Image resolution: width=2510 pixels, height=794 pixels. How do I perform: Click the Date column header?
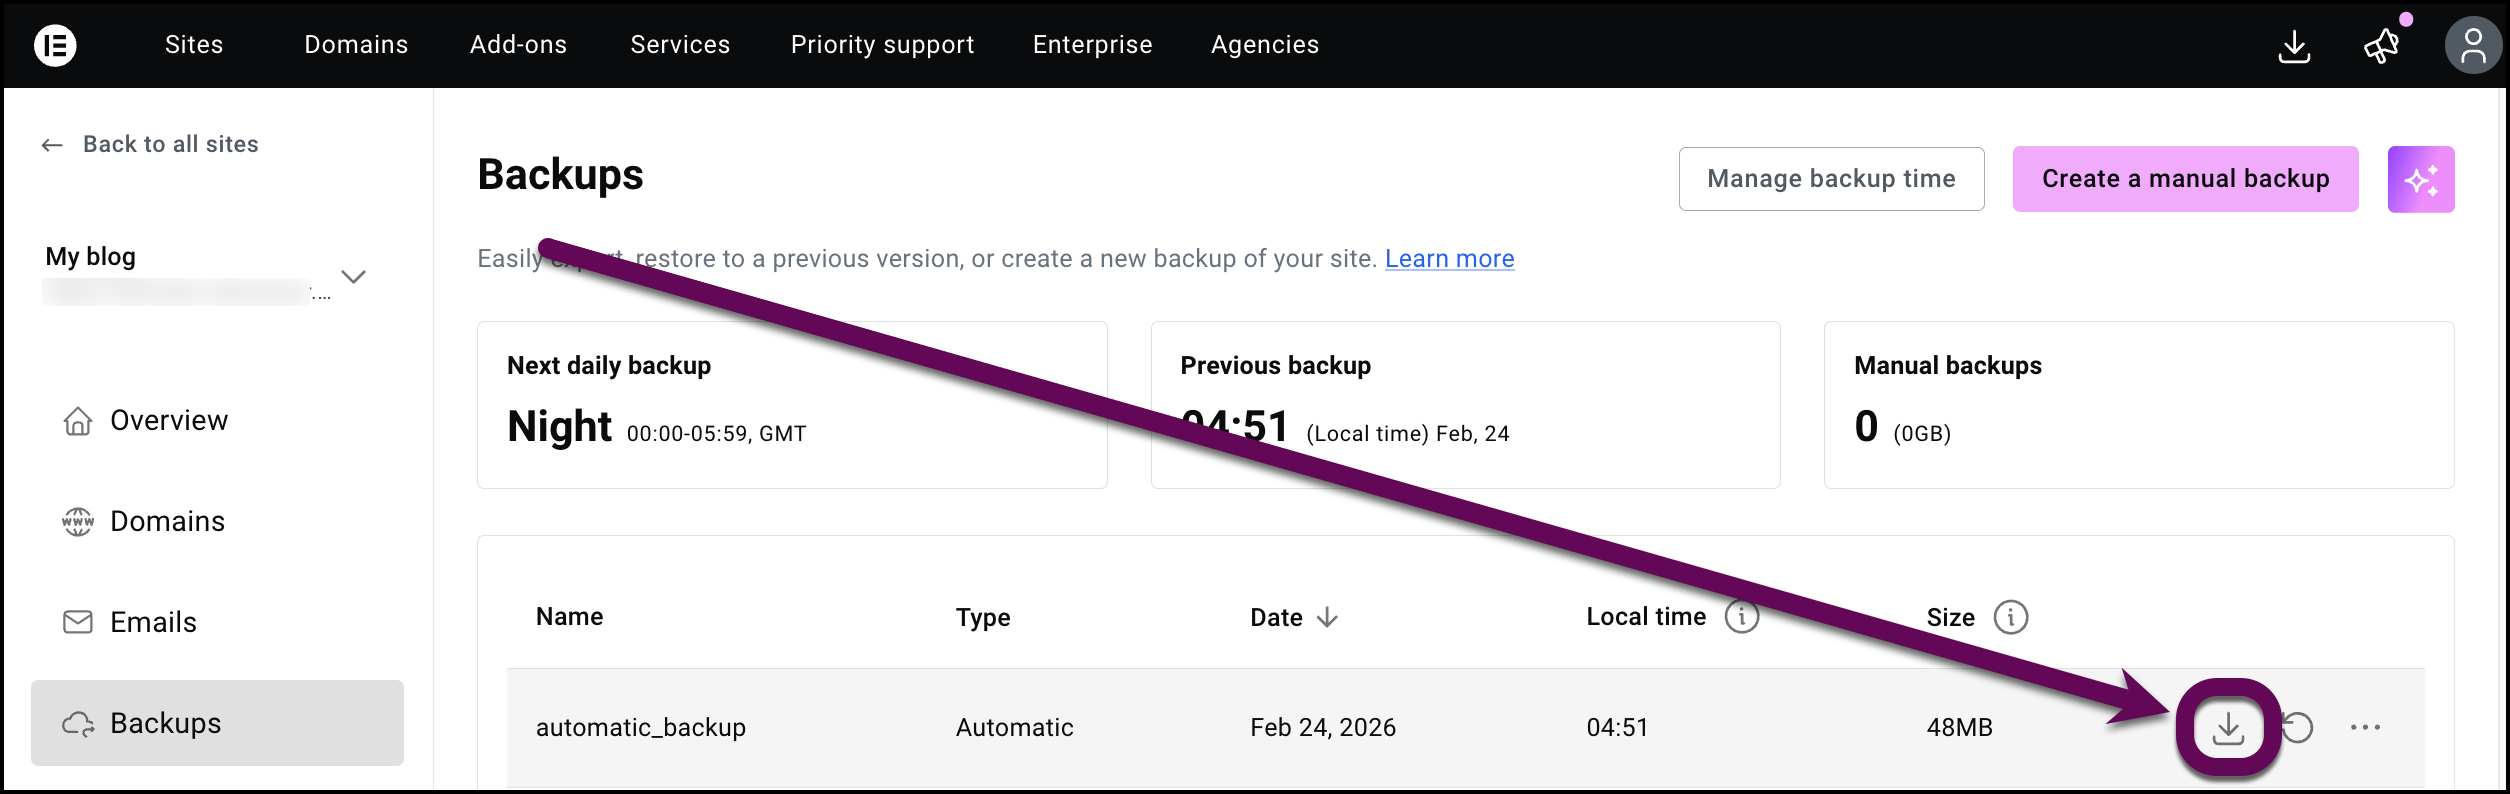(1276, 617)
